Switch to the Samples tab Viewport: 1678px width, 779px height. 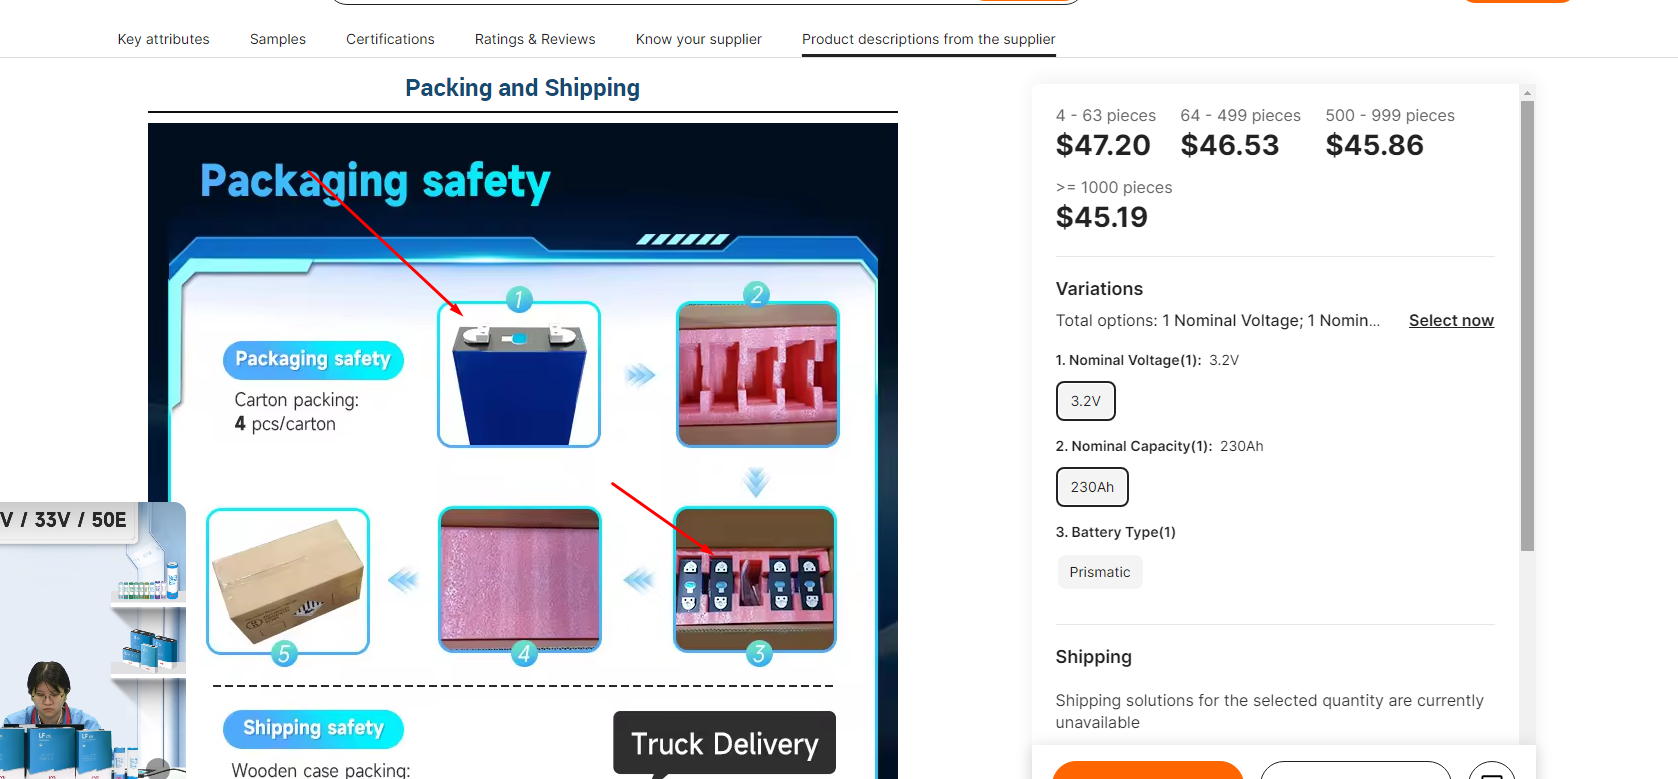tap(278, 39)
